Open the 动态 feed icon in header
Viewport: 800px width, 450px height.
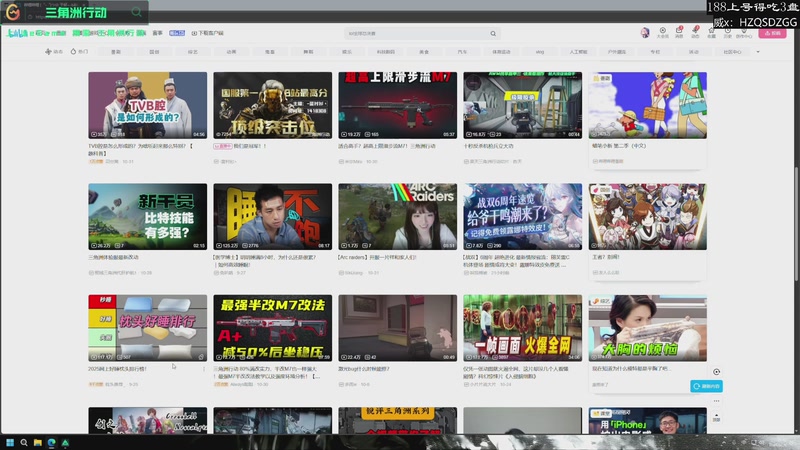click(695, 33)
